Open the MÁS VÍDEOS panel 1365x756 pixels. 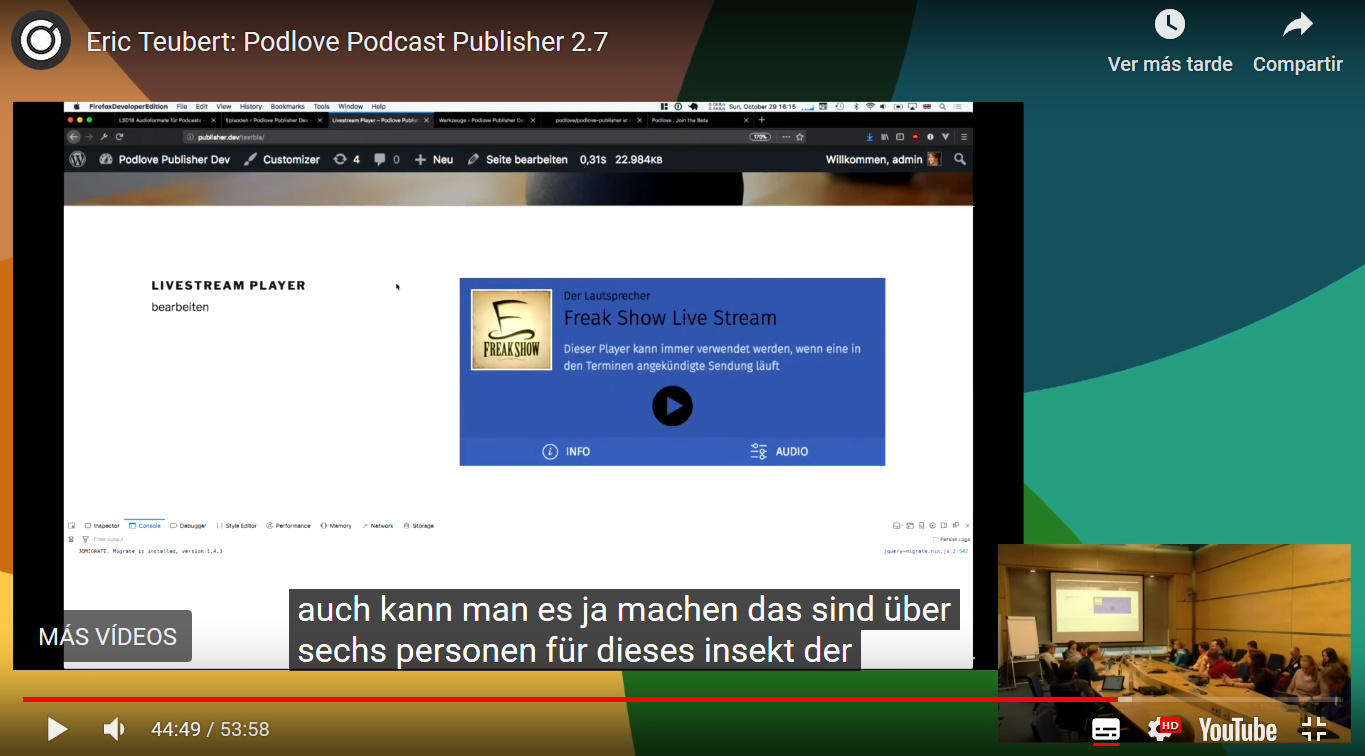point(108,636)
